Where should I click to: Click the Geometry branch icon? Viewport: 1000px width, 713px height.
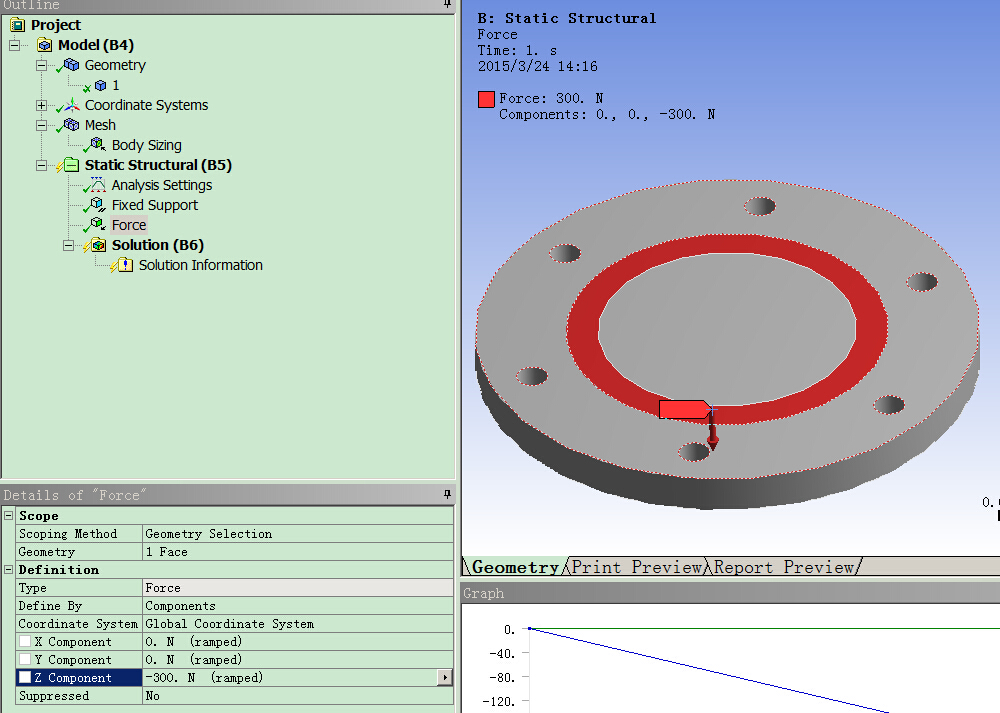[71, 65]
